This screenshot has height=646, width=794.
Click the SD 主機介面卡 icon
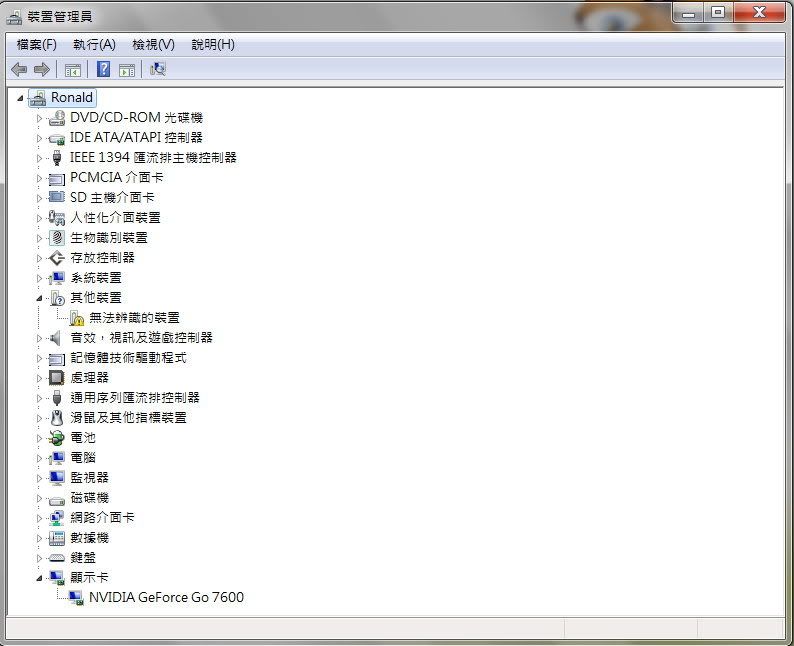[57, 197]
